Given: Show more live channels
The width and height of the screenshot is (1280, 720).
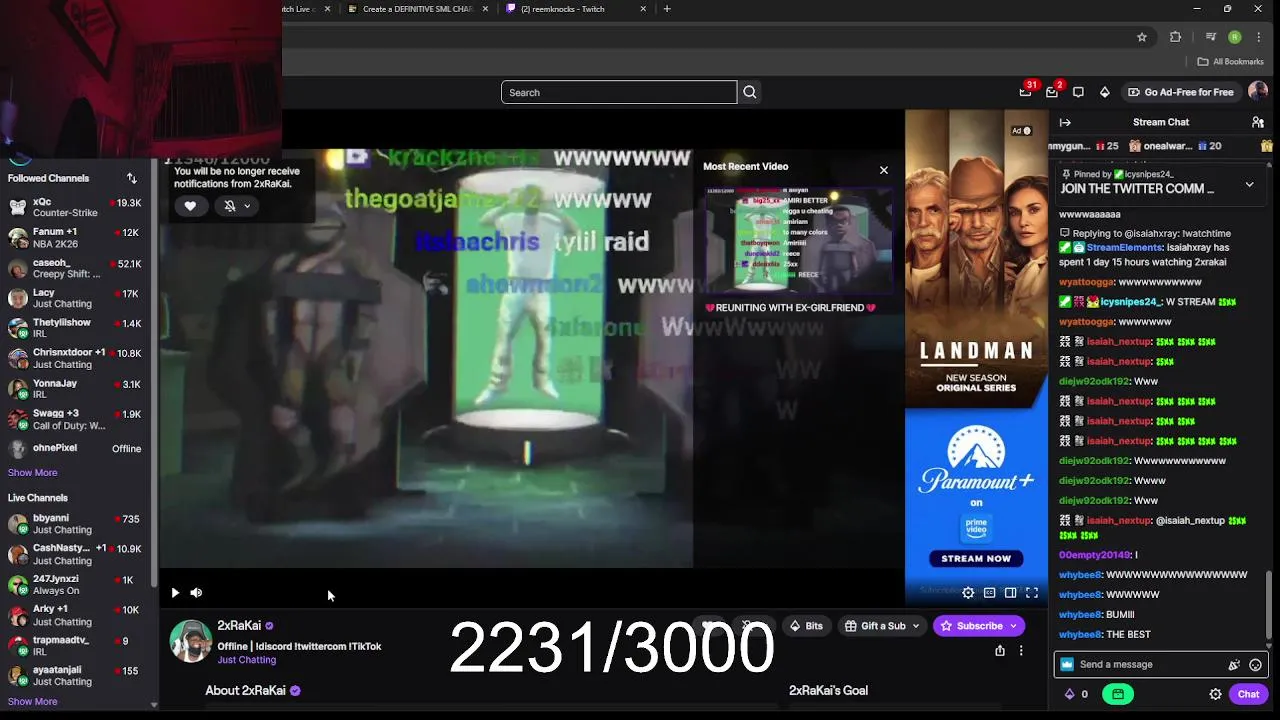Looking at the screenshot, I should [32, 701].
